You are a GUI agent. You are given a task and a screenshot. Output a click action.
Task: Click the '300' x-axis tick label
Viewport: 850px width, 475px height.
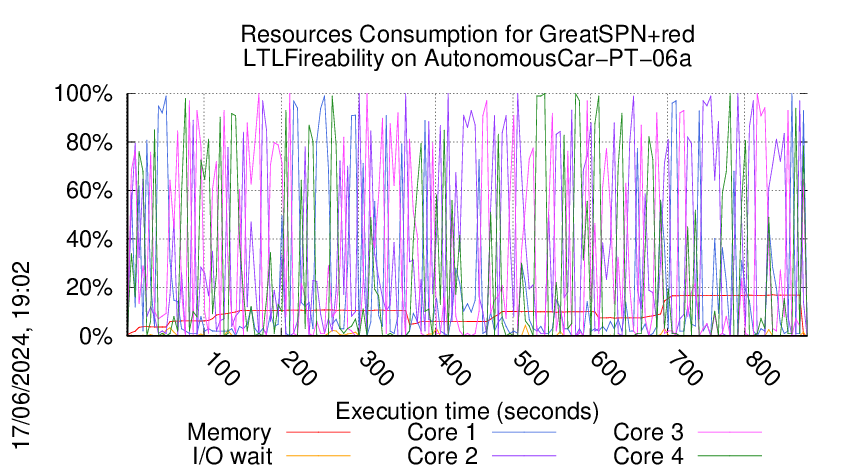[x=376, y=370]
